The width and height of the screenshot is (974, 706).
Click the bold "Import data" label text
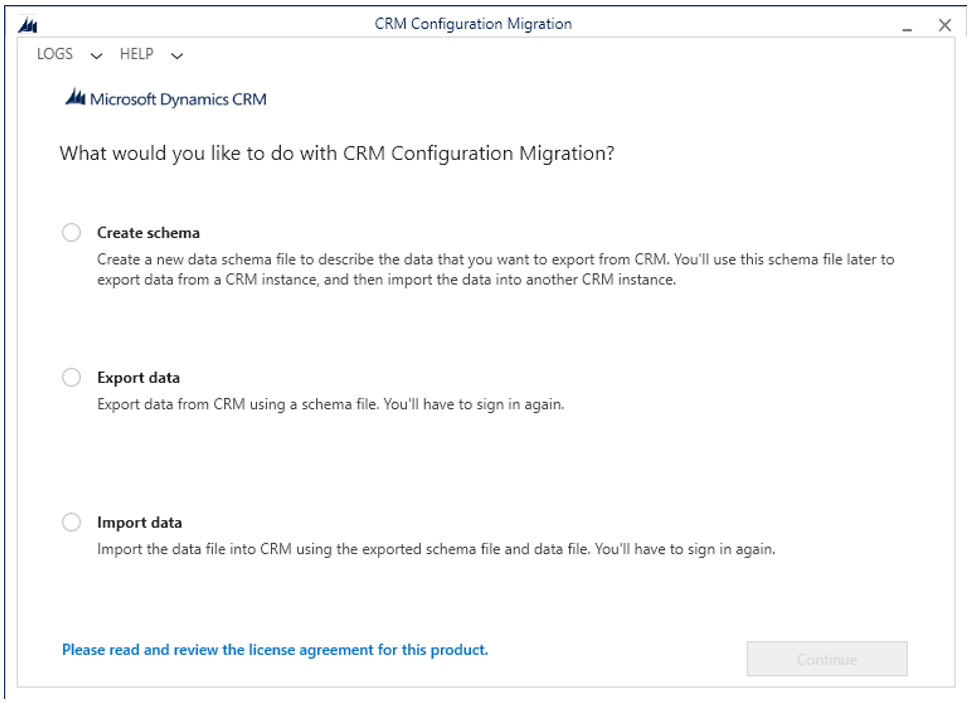pos(139,523)
